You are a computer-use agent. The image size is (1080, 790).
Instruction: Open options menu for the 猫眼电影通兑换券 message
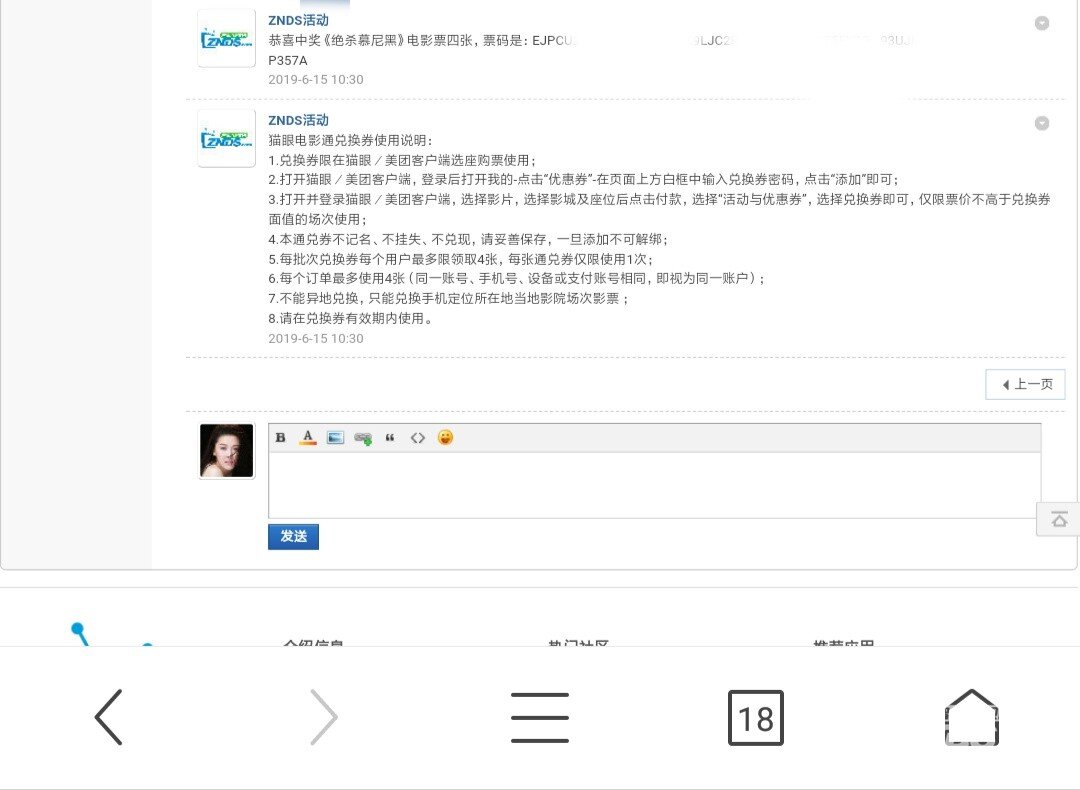click(1042, 123)
